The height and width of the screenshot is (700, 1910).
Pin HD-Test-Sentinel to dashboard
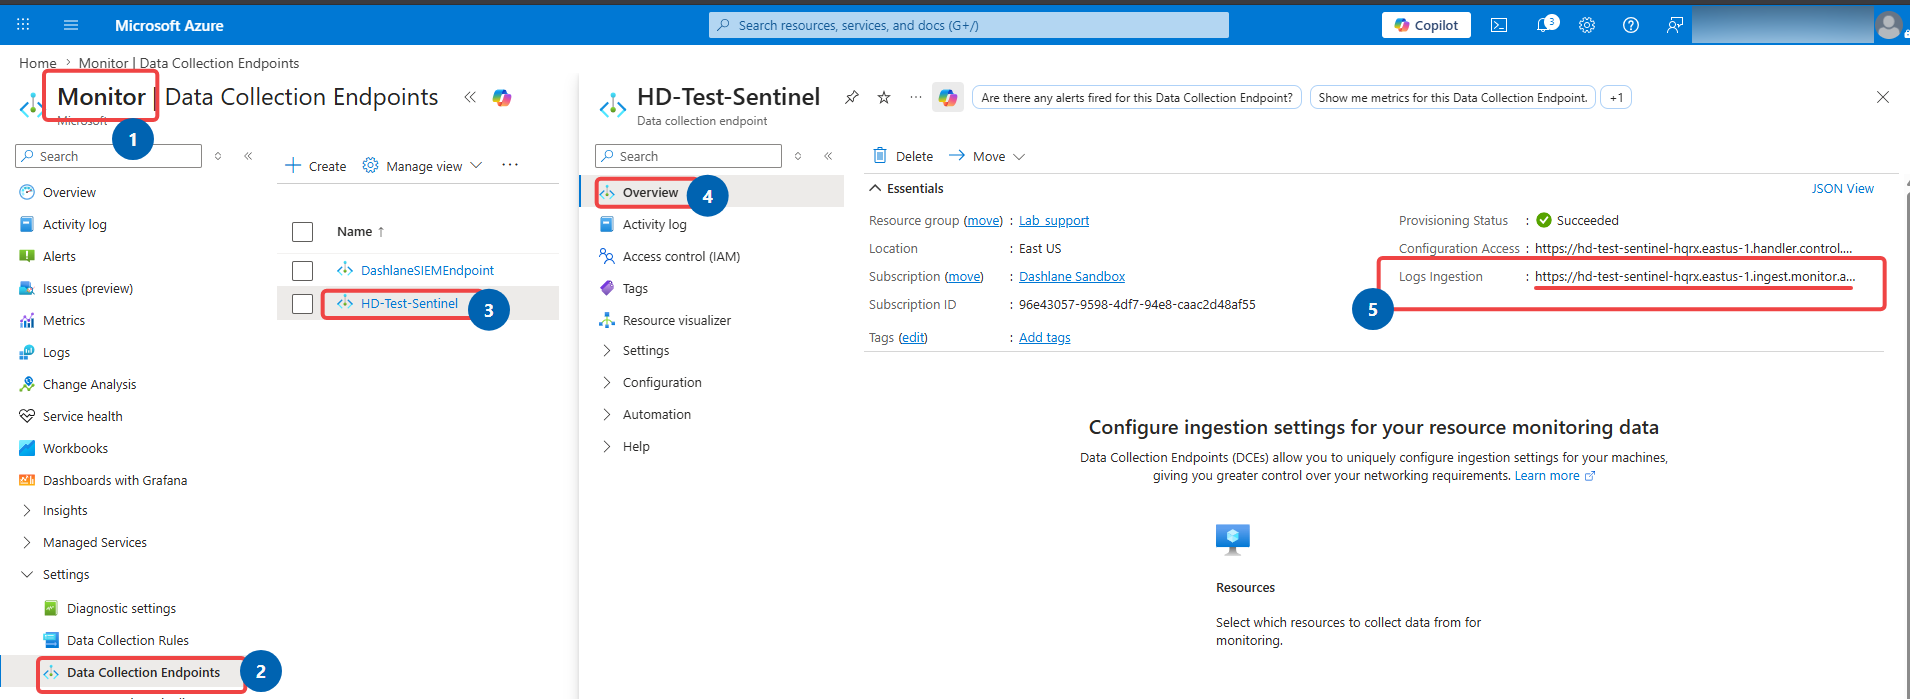tap(852, 97)
